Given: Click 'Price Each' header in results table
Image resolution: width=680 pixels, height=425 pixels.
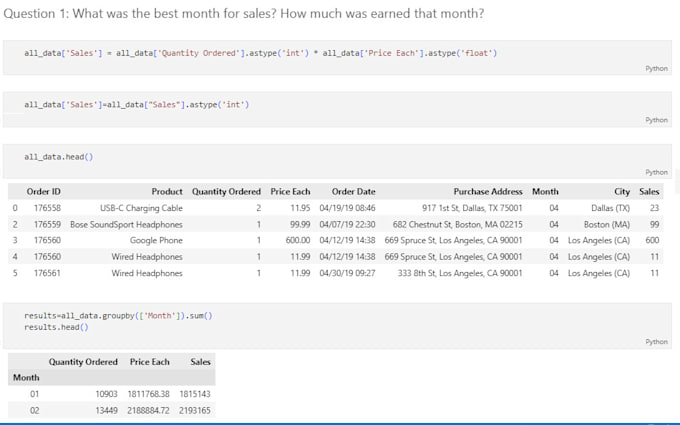Looking at the screenshot, I should click(x=150, y=362).
